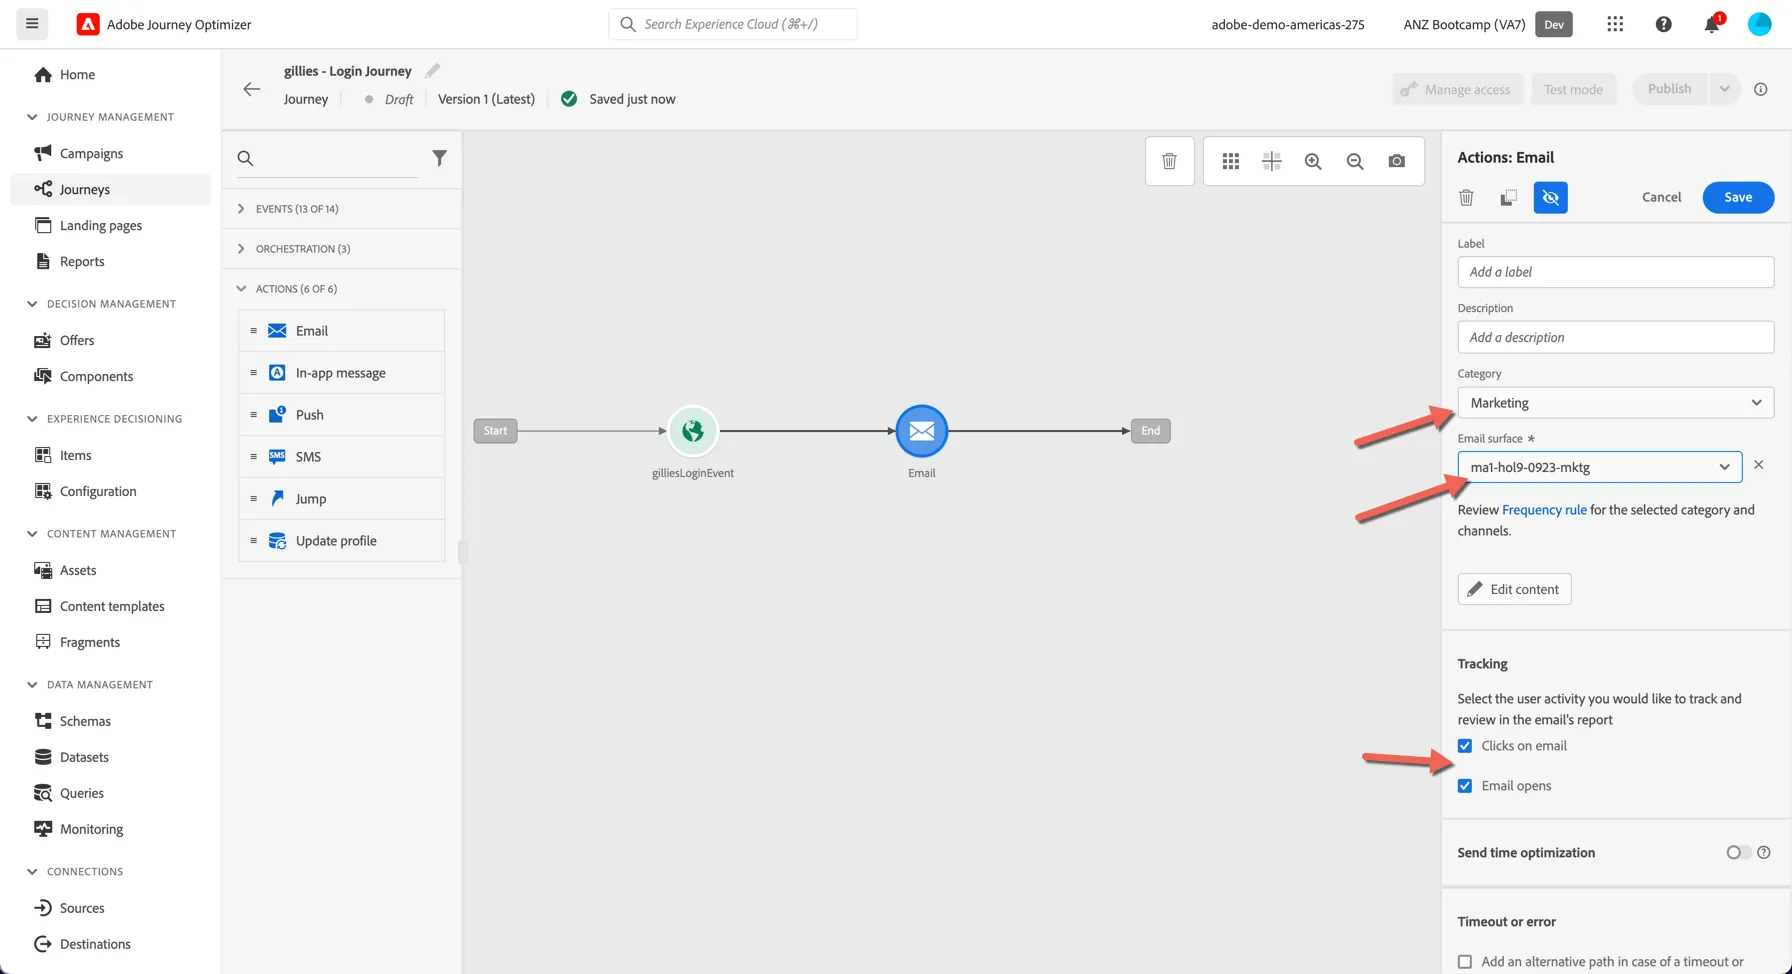Open the Category dropdown

point(1615,403)
